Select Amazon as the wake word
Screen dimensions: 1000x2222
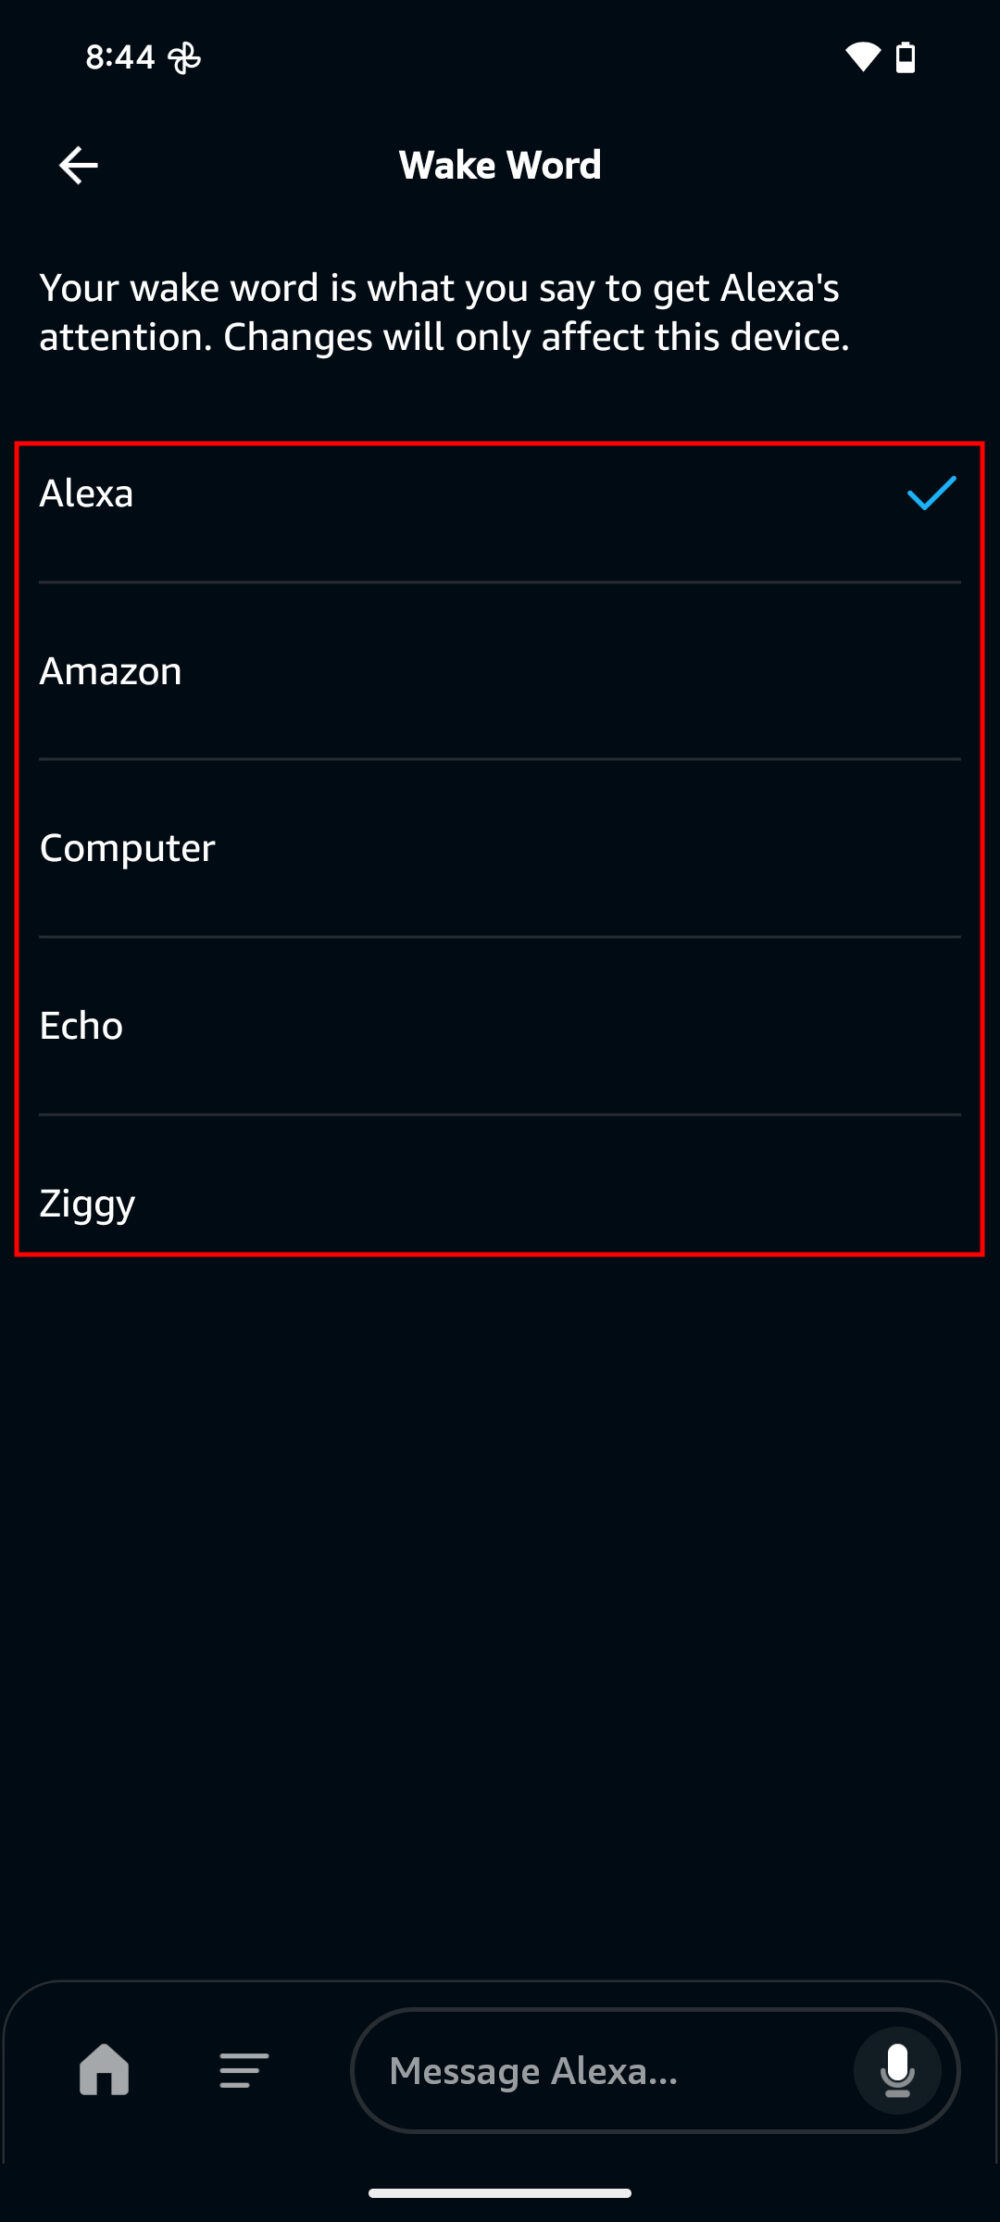tap(110, 671)
